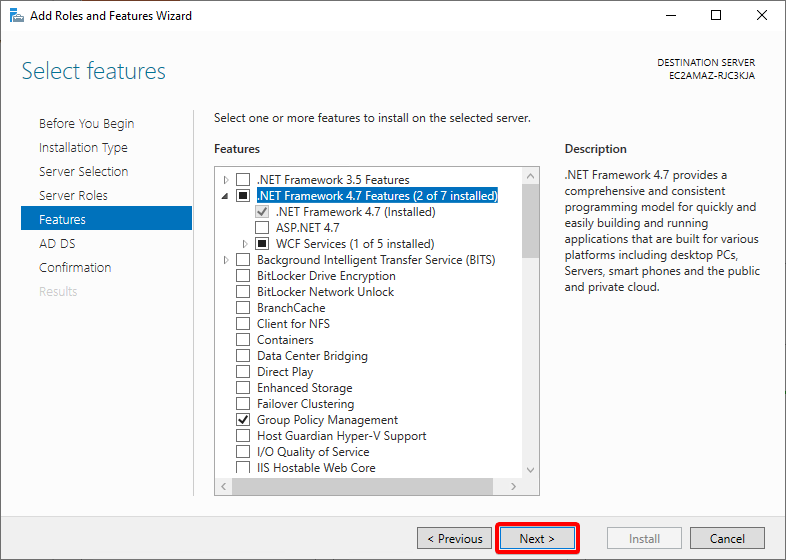Click the vertical scrollbar thumb in features list
Image resolution: width=786 pixels, height=560 pixels.
pos(530,221)
